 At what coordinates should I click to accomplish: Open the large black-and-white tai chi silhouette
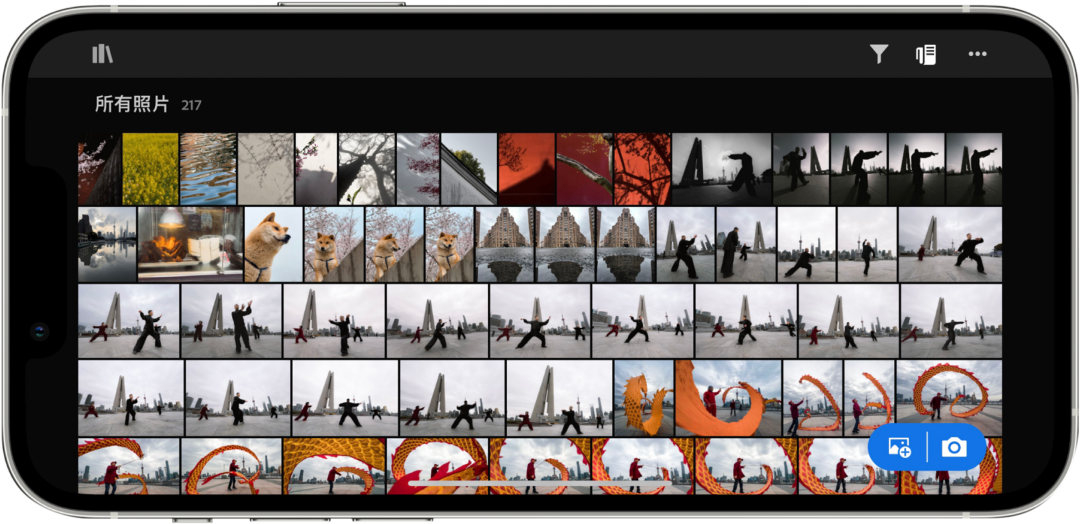click(721, 169)
